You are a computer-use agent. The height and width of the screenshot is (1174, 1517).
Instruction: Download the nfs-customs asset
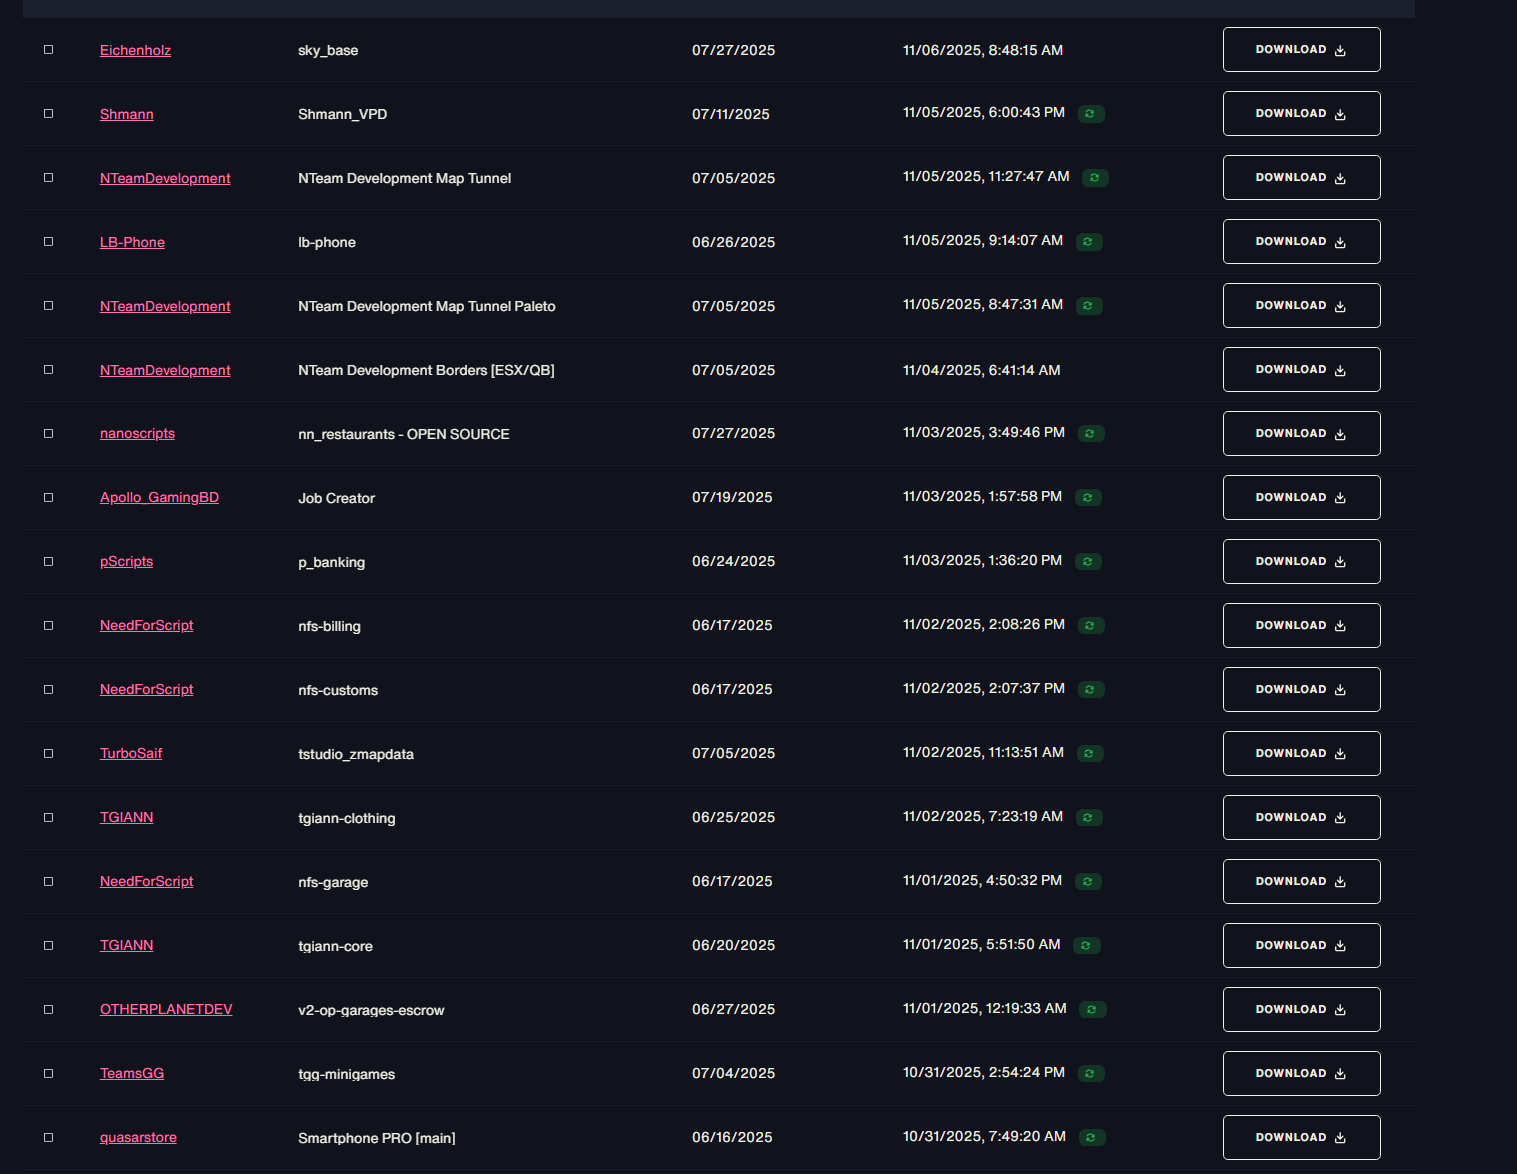pos(1301,690)
